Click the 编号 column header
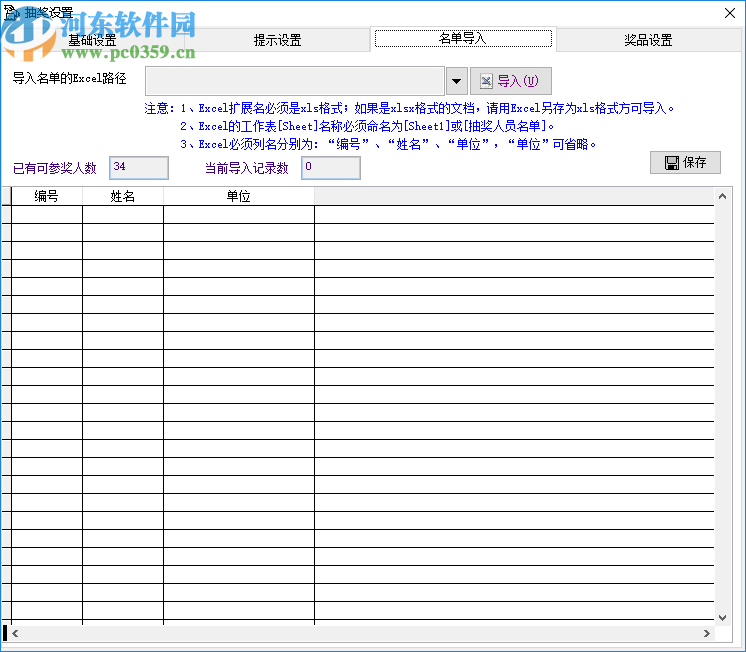The height and width of the screenshot is (652, 746). tap(47, 196)
